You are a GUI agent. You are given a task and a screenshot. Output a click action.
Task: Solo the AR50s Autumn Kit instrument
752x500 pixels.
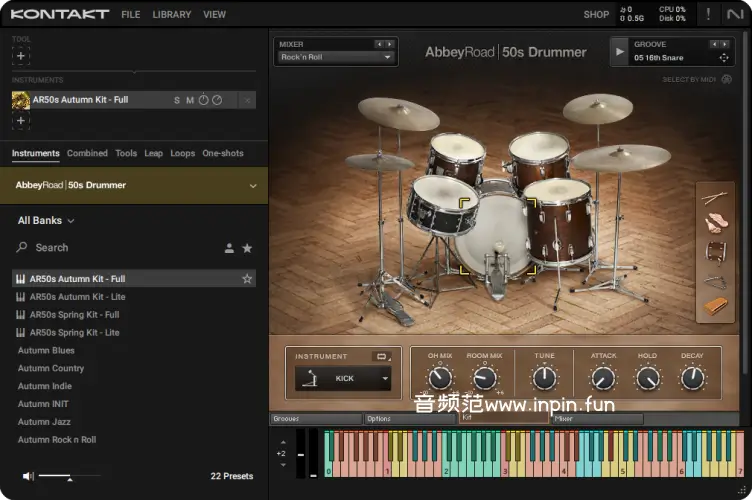click(177, 100)
